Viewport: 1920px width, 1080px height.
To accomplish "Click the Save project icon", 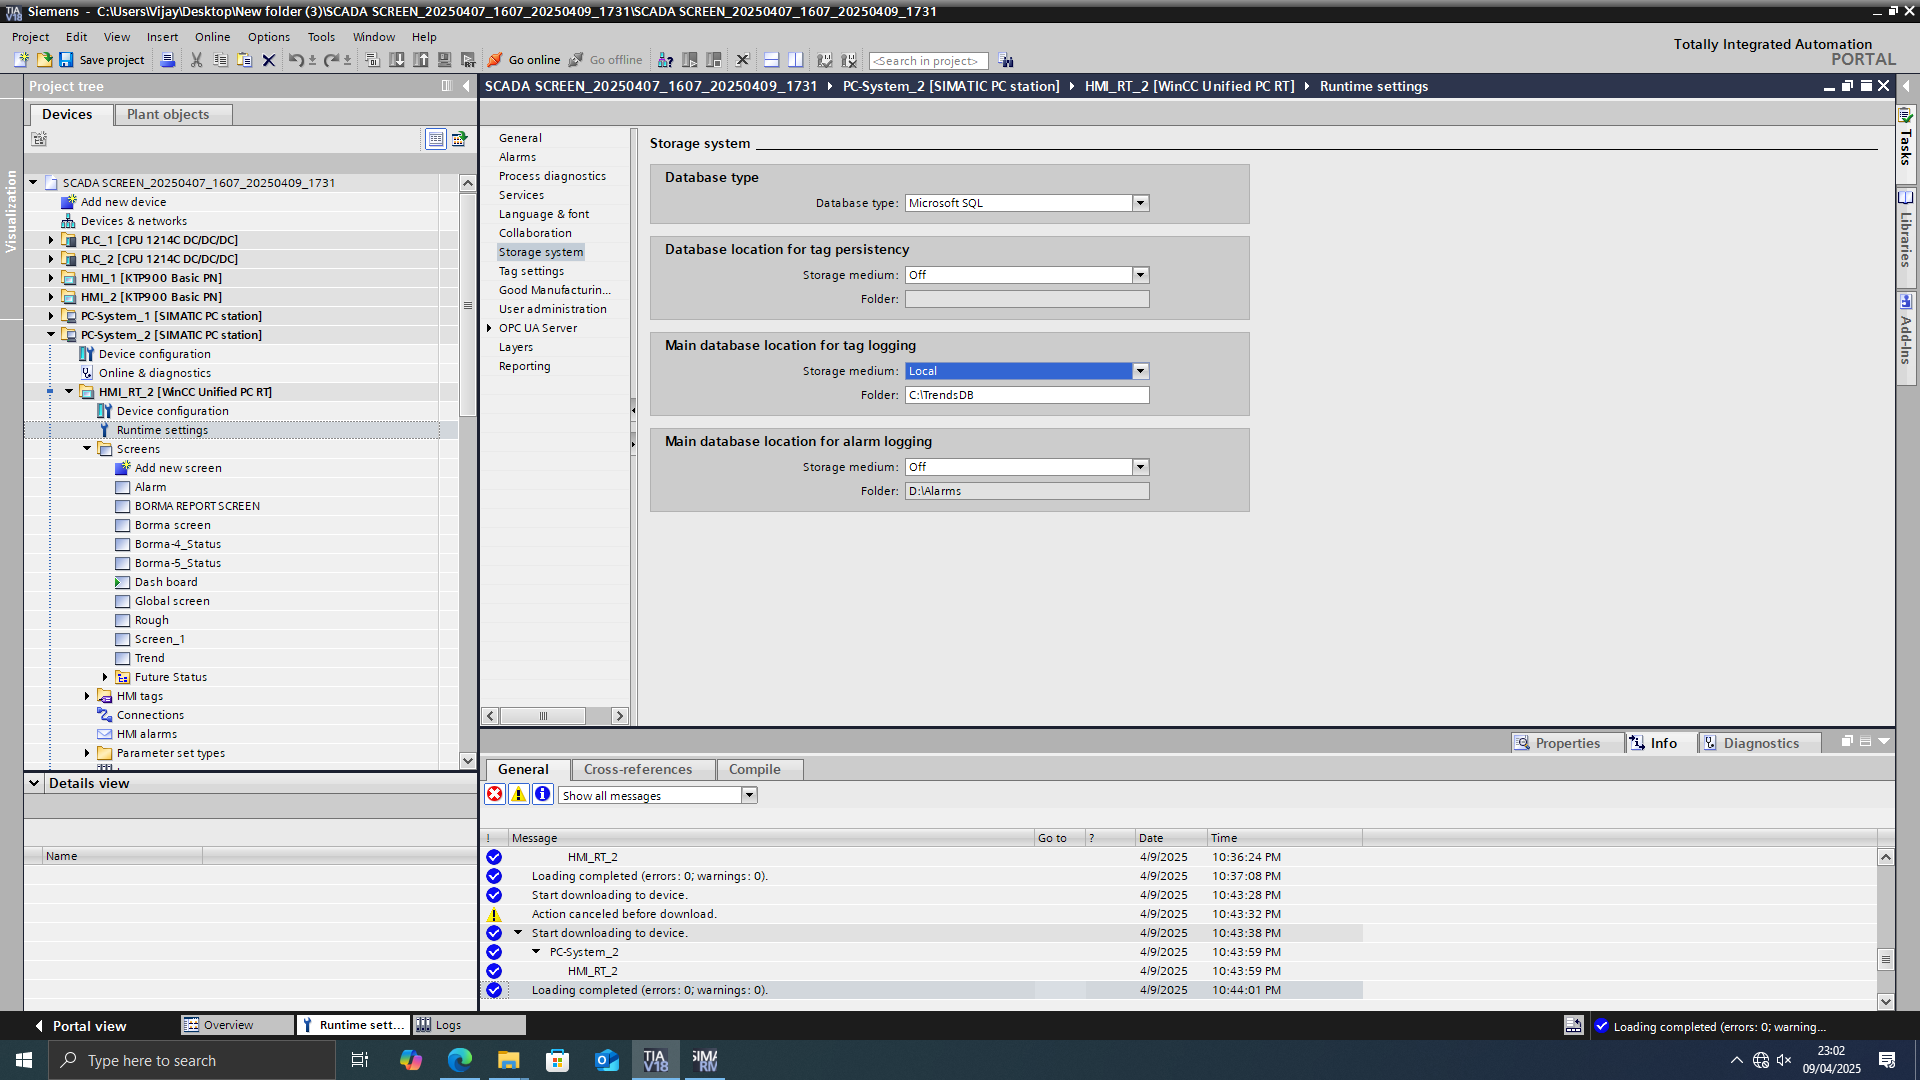I will pos(66,60).
